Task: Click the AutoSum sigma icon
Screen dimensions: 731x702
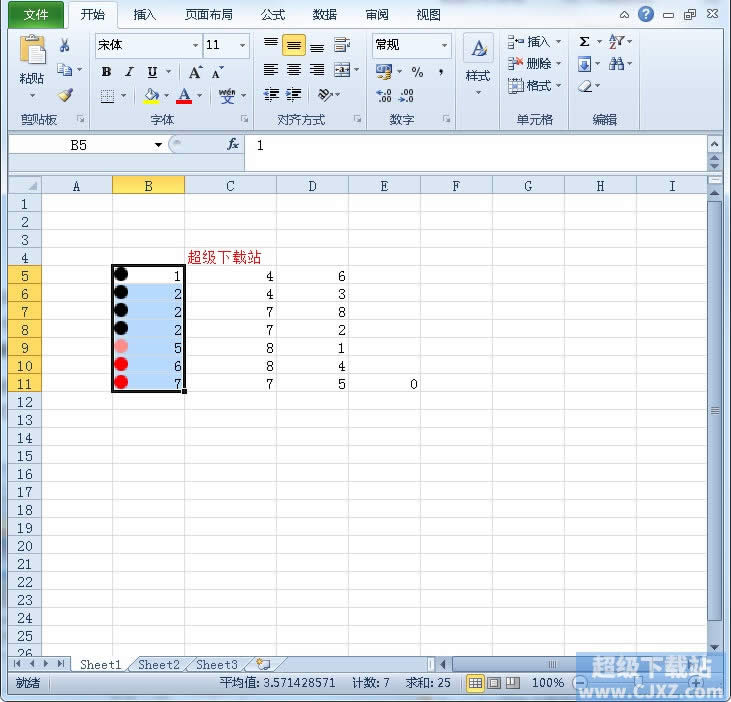Action: coord(584,41)
